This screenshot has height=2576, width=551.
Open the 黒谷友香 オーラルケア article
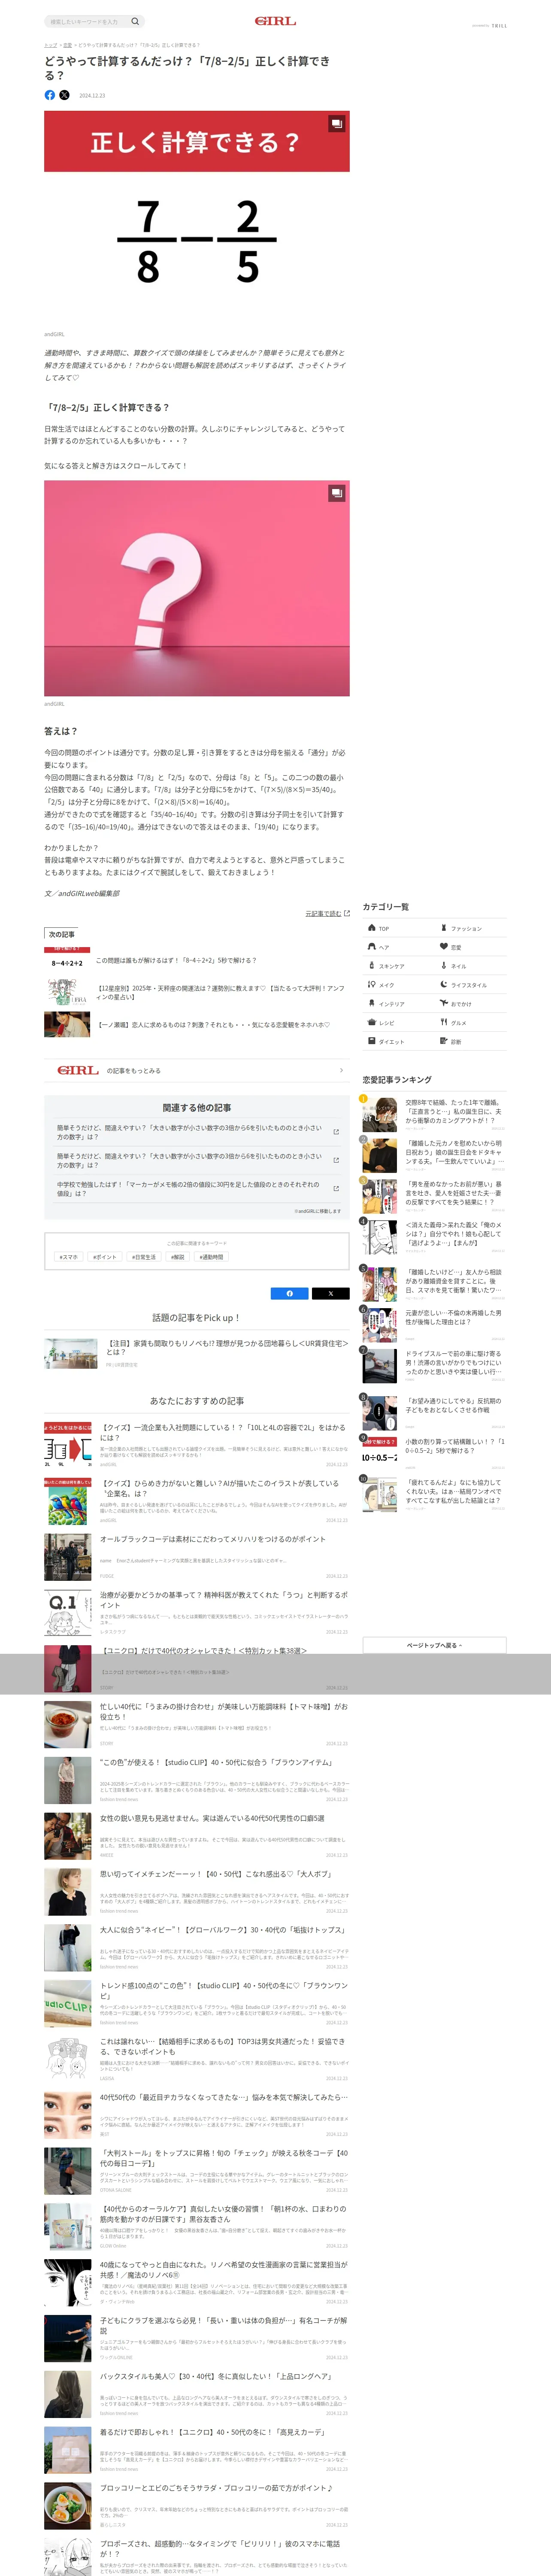pyautogui.click(x=197, y=2228)
